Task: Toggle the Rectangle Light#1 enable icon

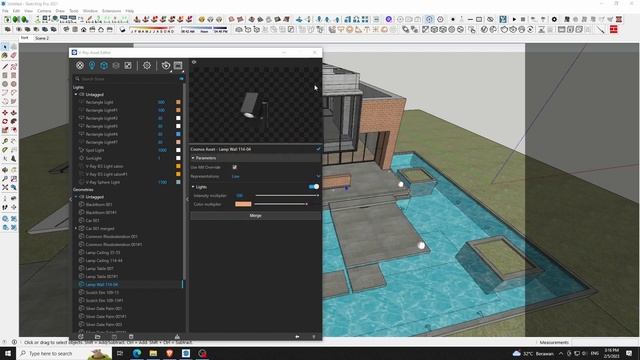Action: click(x=81, y=110)
